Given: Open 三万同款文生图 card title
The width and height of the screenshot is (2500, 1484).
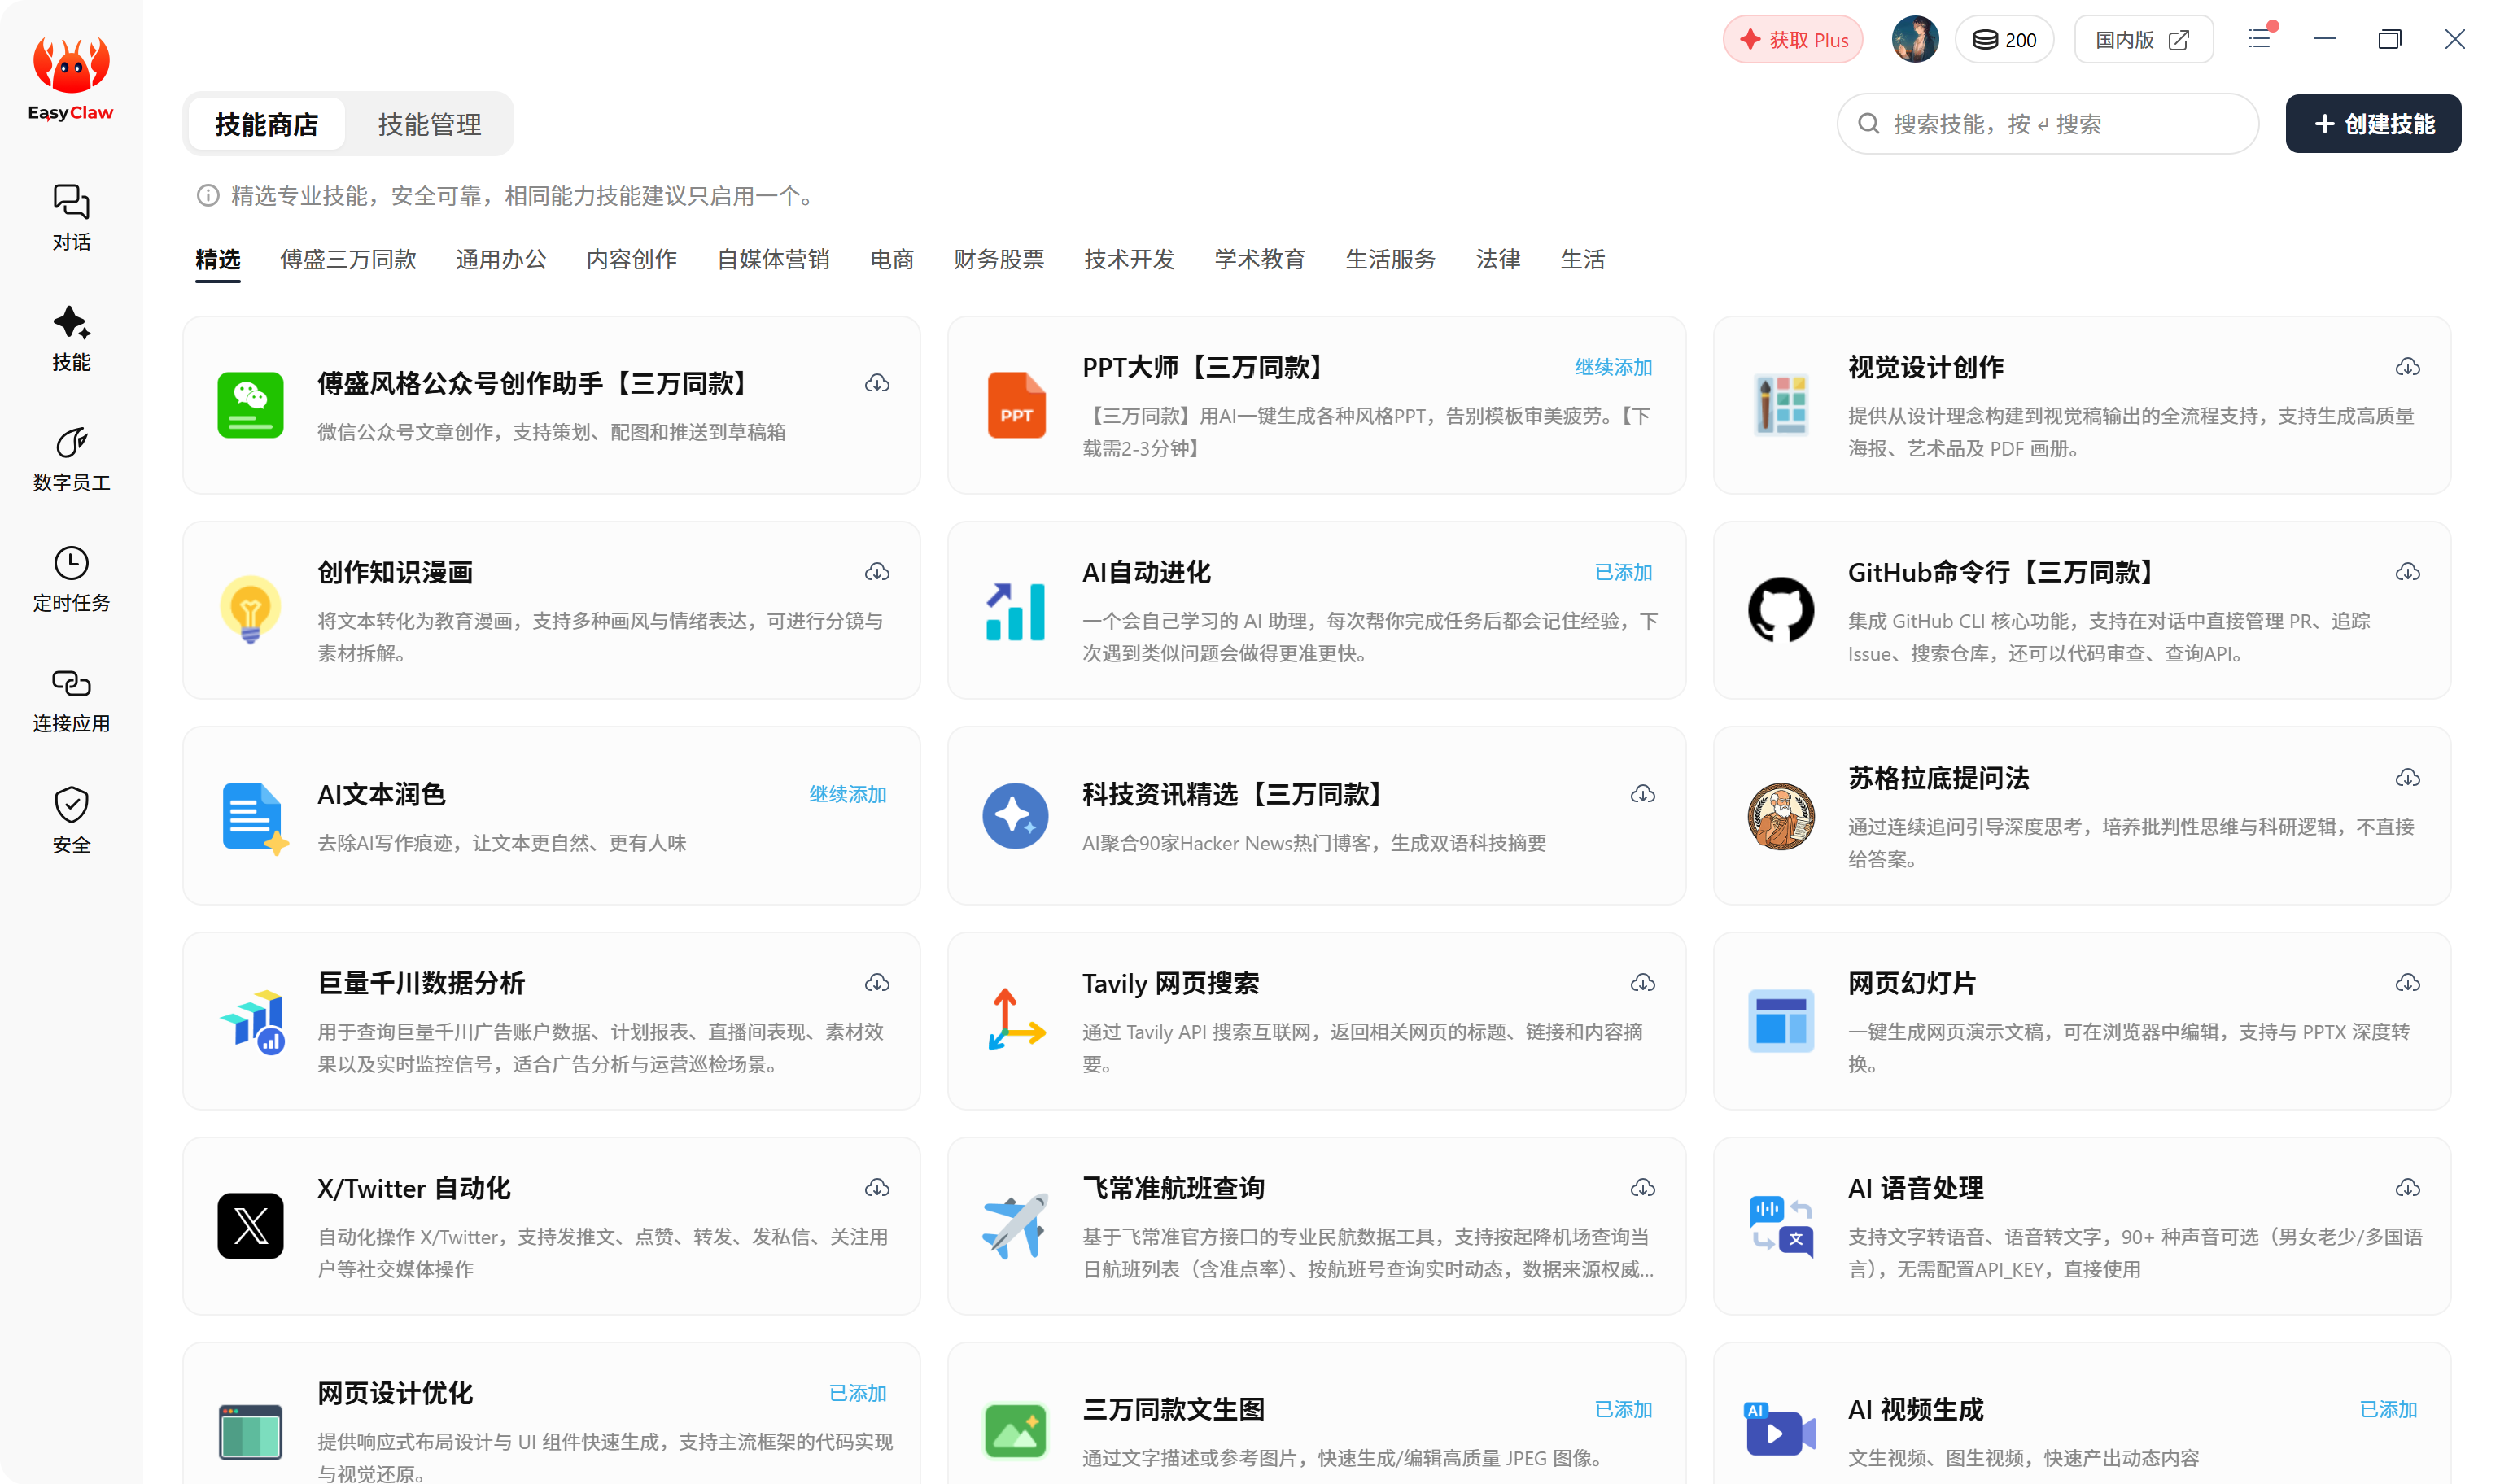Looking at the screenshot, I should click(x=1173, y=1409).
